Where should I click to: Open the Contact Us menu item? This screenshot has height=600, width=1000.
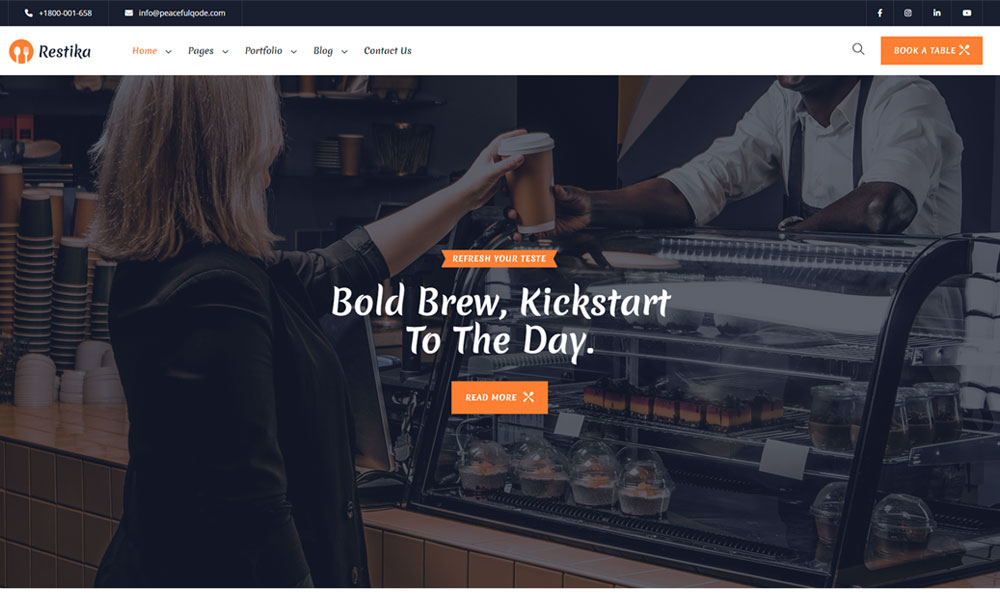pos(387,50)
